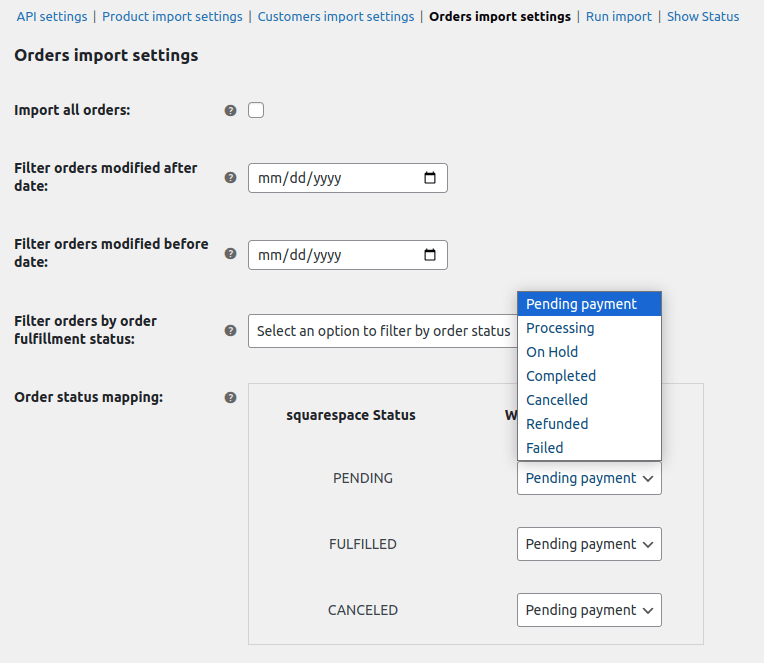Click help icon beside Order status mapping
This screenshot has width=764, height=663.
coord(231,397)
